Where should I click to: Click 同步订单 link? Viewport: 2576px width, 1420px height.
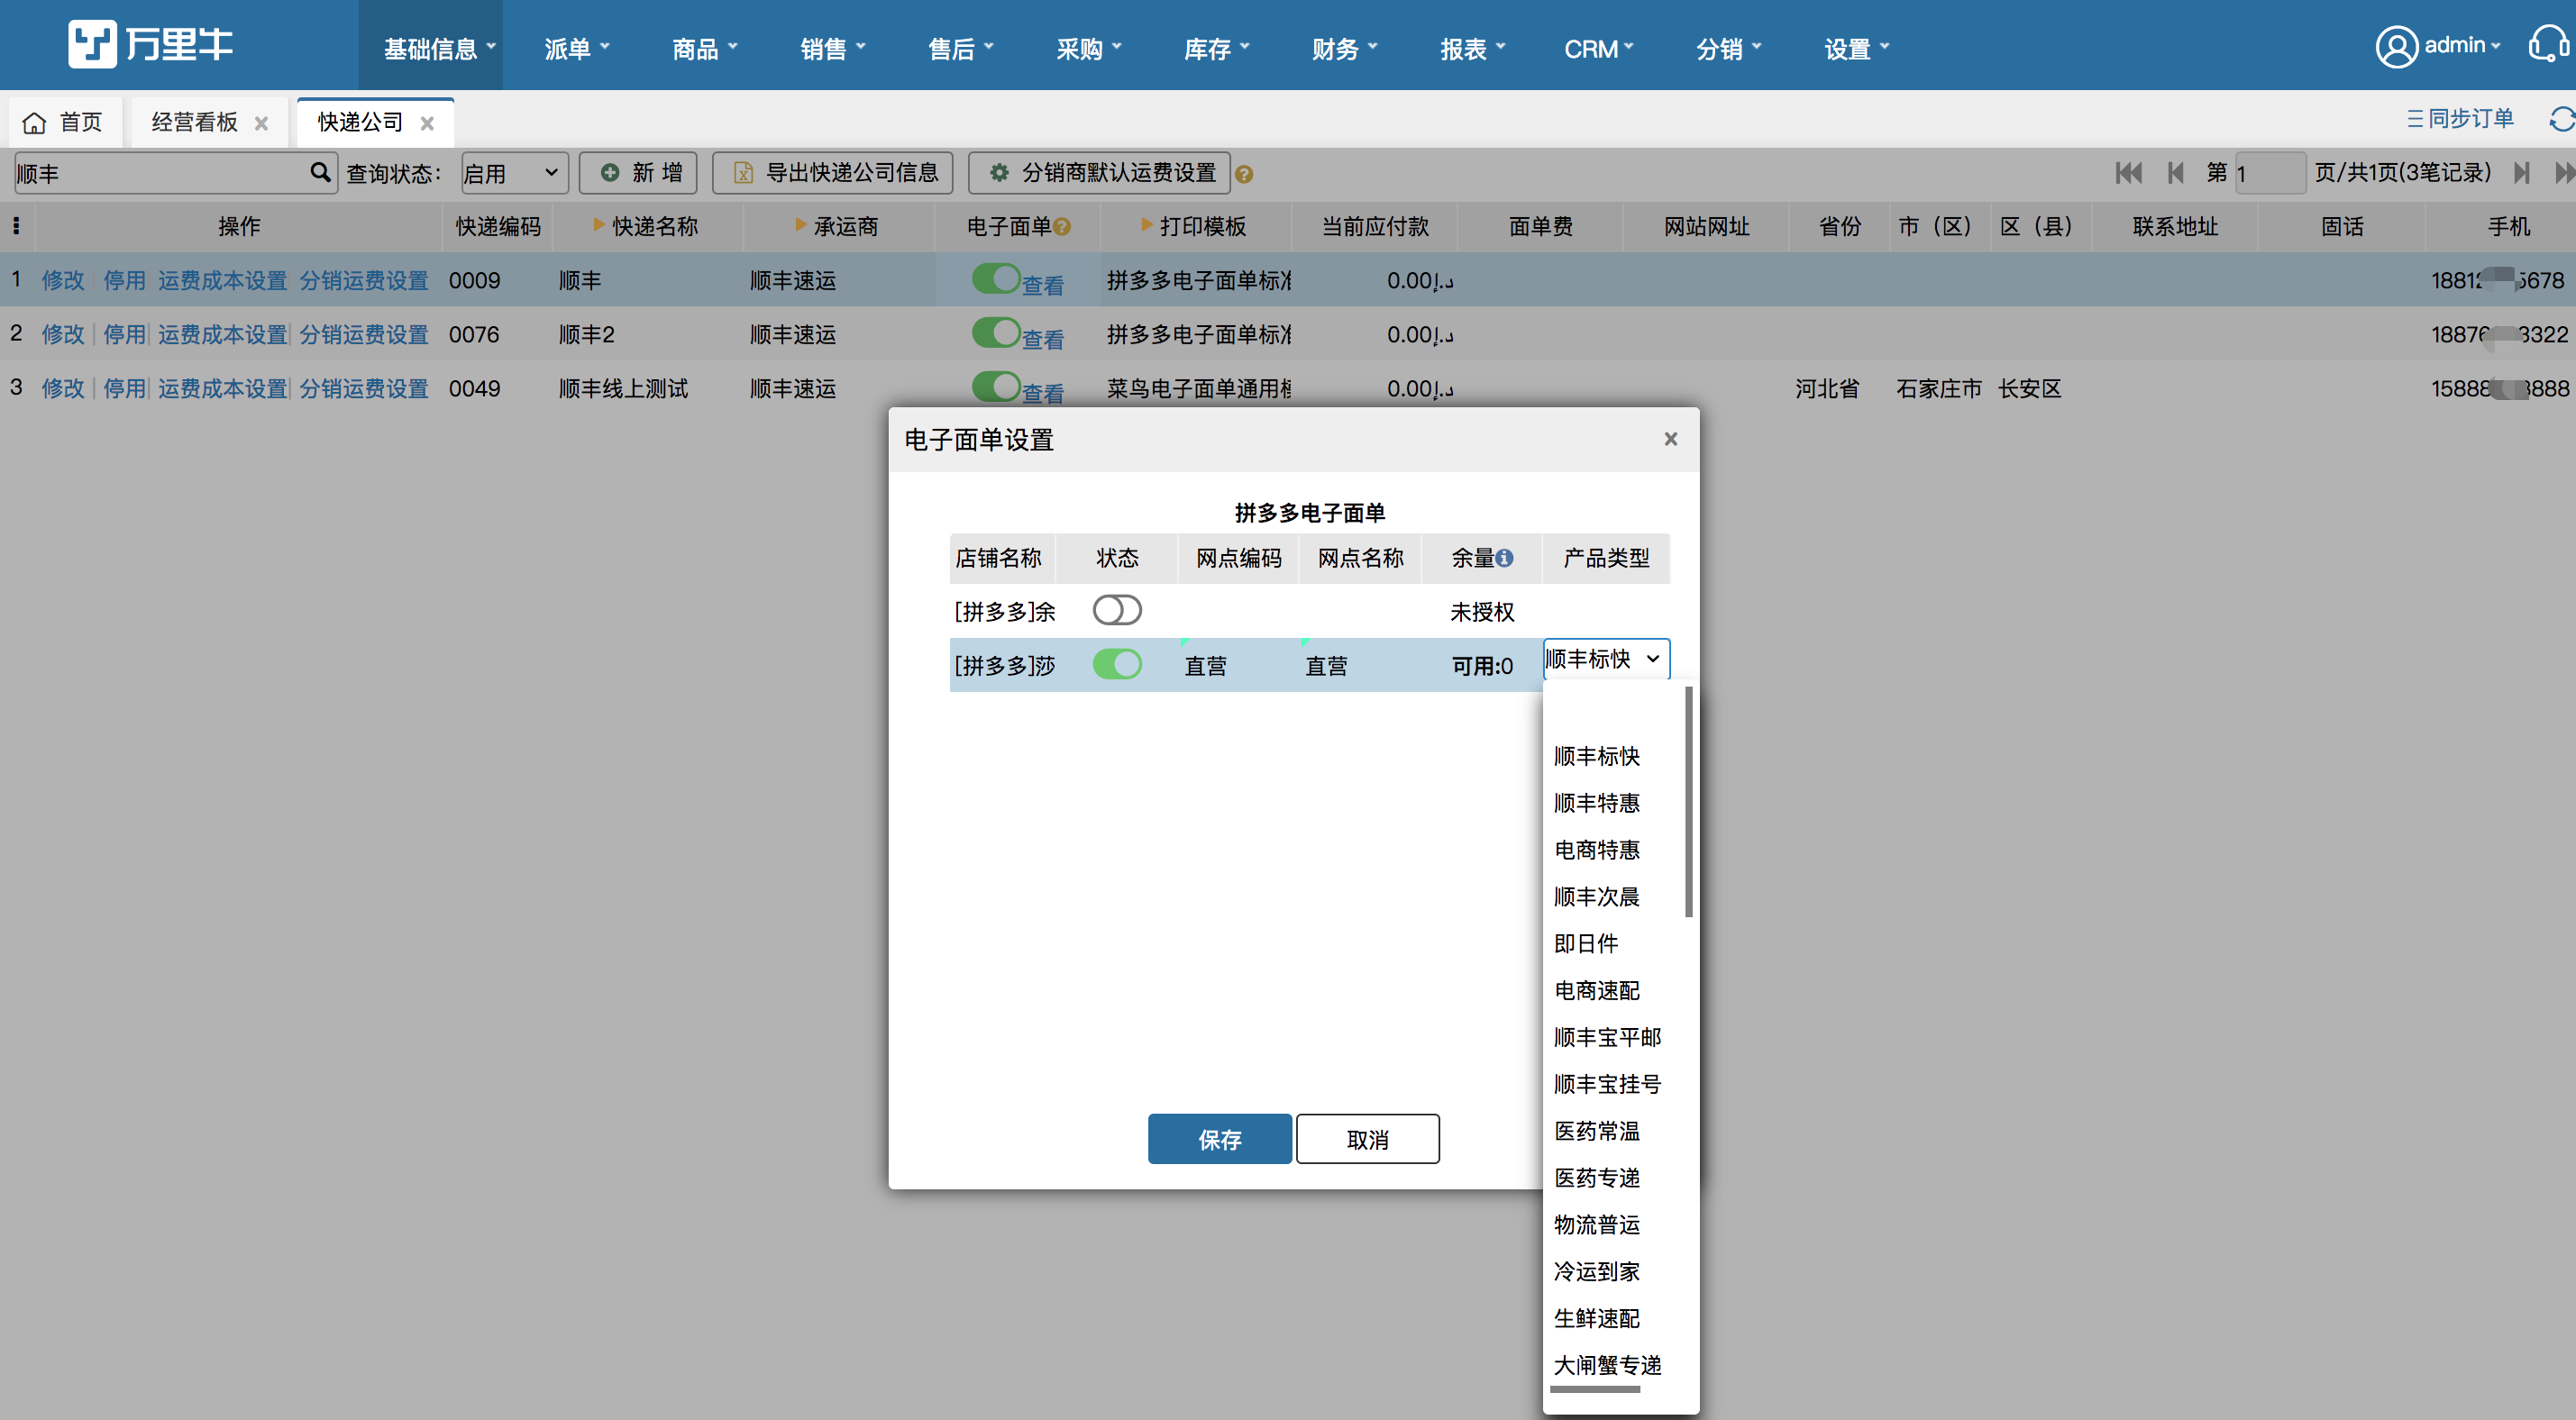pyautogui.click(x=2459, y=119)
